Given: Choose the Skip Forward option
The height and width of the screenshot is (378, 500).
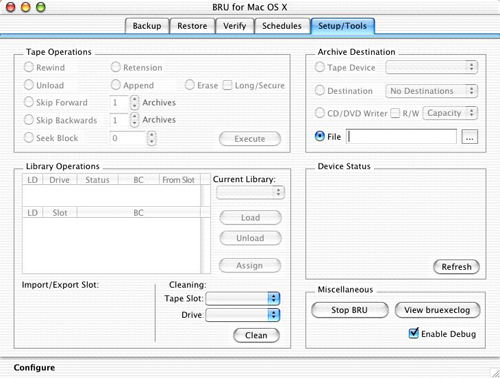Looking at the screenshot, I should coord(29,102).
